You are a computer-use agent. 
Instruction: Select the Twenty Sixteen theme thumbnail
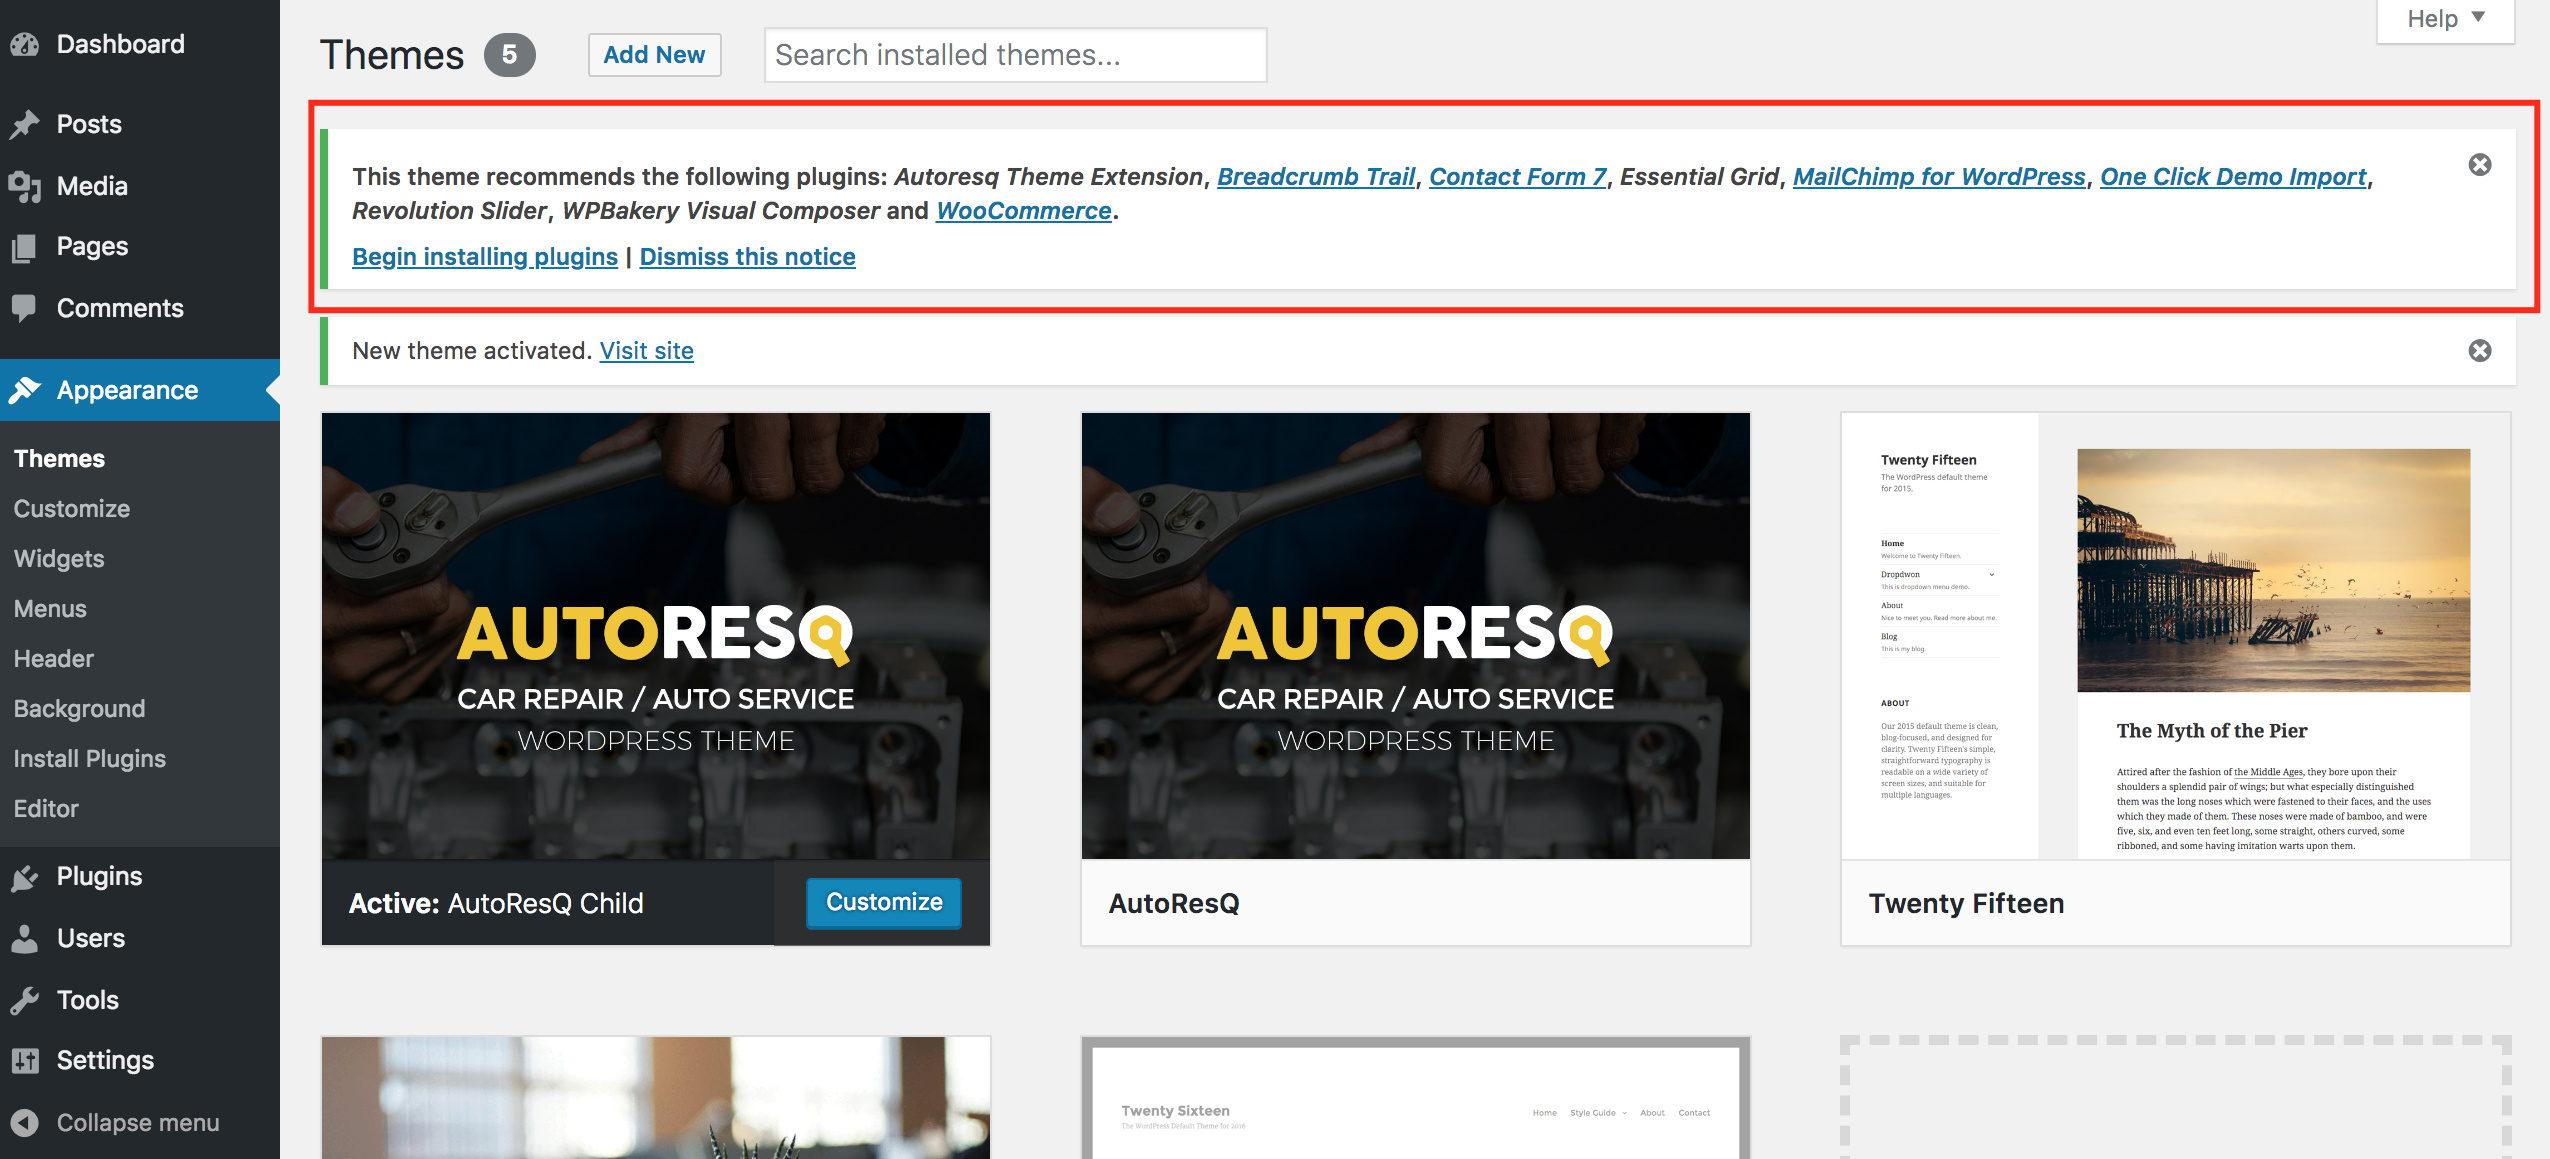1416,1098
